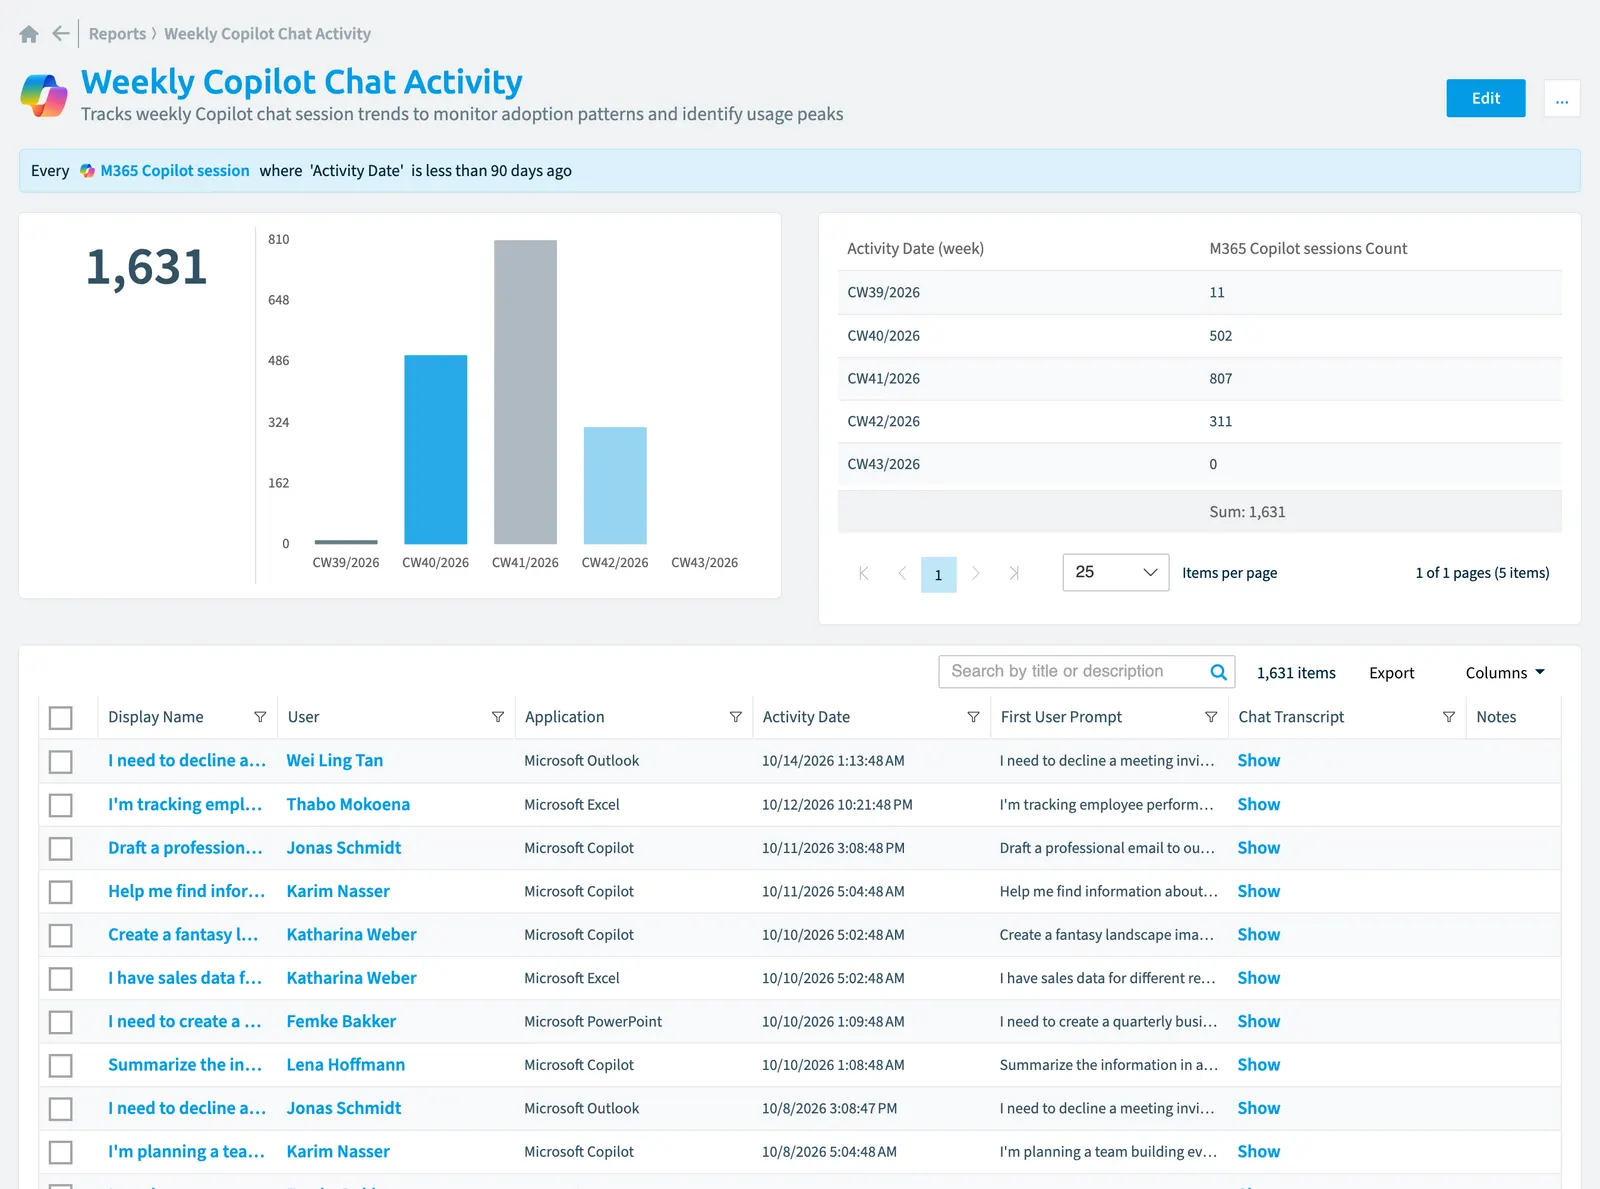Screen dimensions: 1600x1189
Task: Click the CW41/2026 row in weekly table
Action: point(1199,379)
